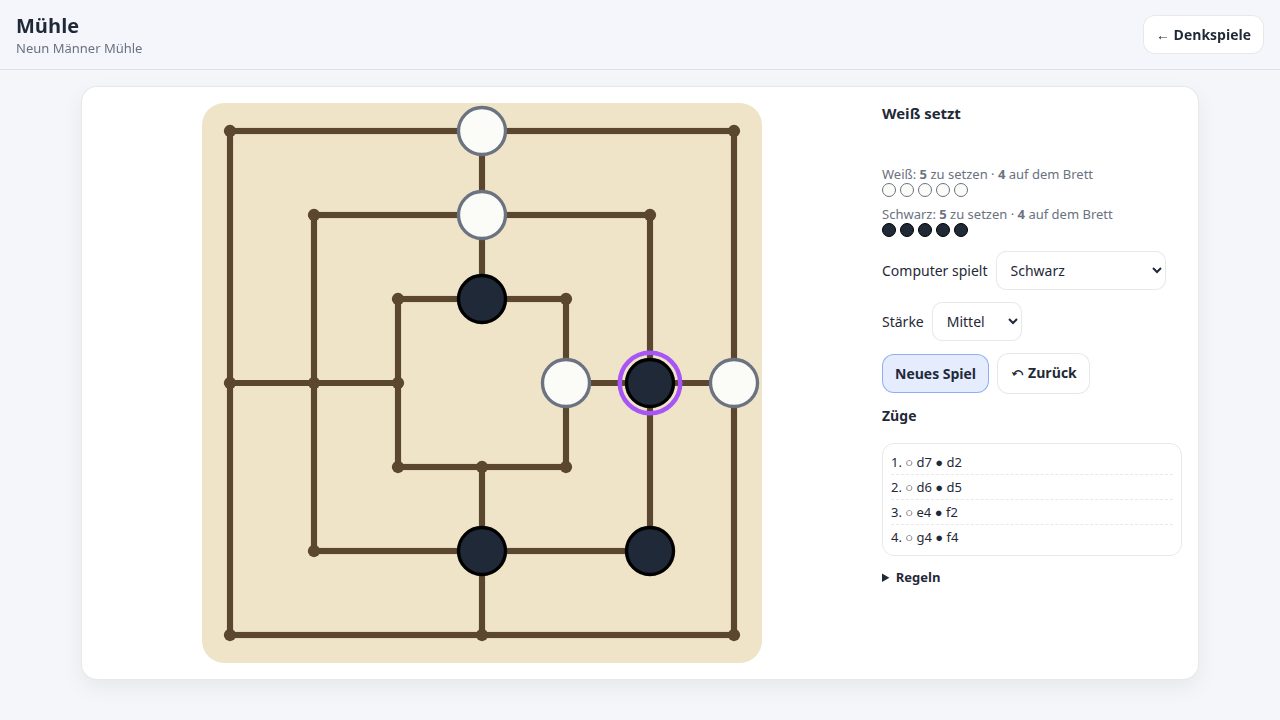Start a new game with Neues Spiel
1280x720 pixels.
(x=935, y=374)
